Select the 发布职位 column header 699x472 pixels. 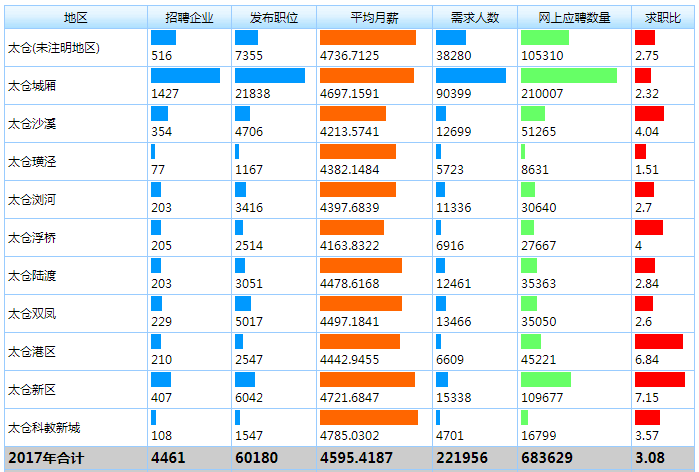274,17
